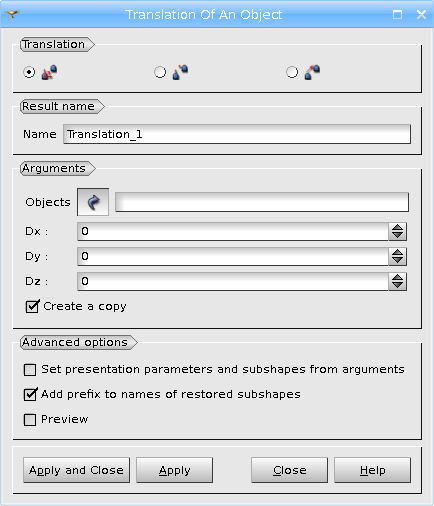Open Help for translation dialog
Viewport: 434px width, 506px height.
[372, 470]
